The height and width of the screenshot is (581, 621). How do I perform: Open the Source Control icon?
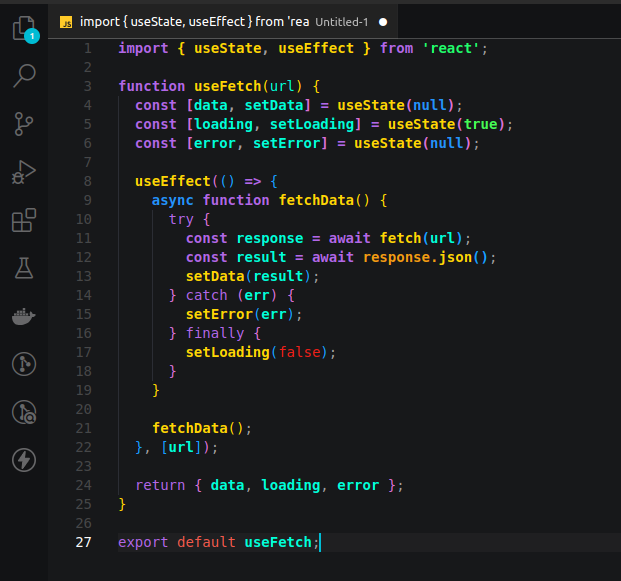[x=24, y=124]
